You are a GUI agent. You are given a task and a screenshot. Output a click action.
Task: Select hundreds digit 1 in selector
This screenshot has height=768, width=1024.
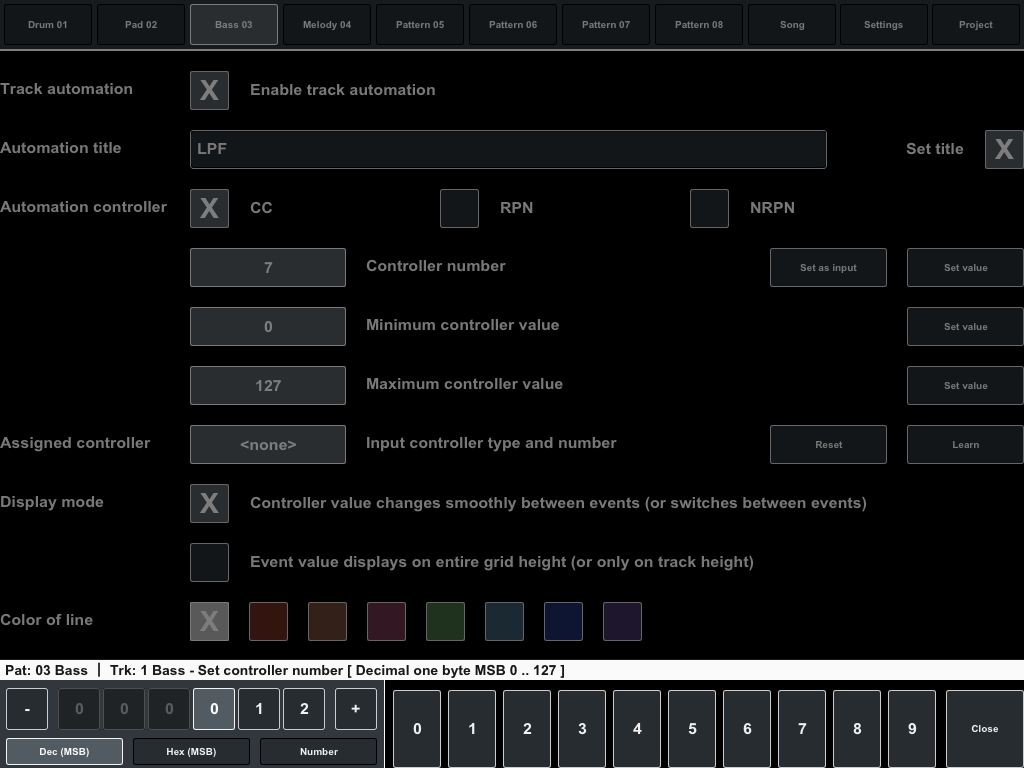(x=259, y=709)
